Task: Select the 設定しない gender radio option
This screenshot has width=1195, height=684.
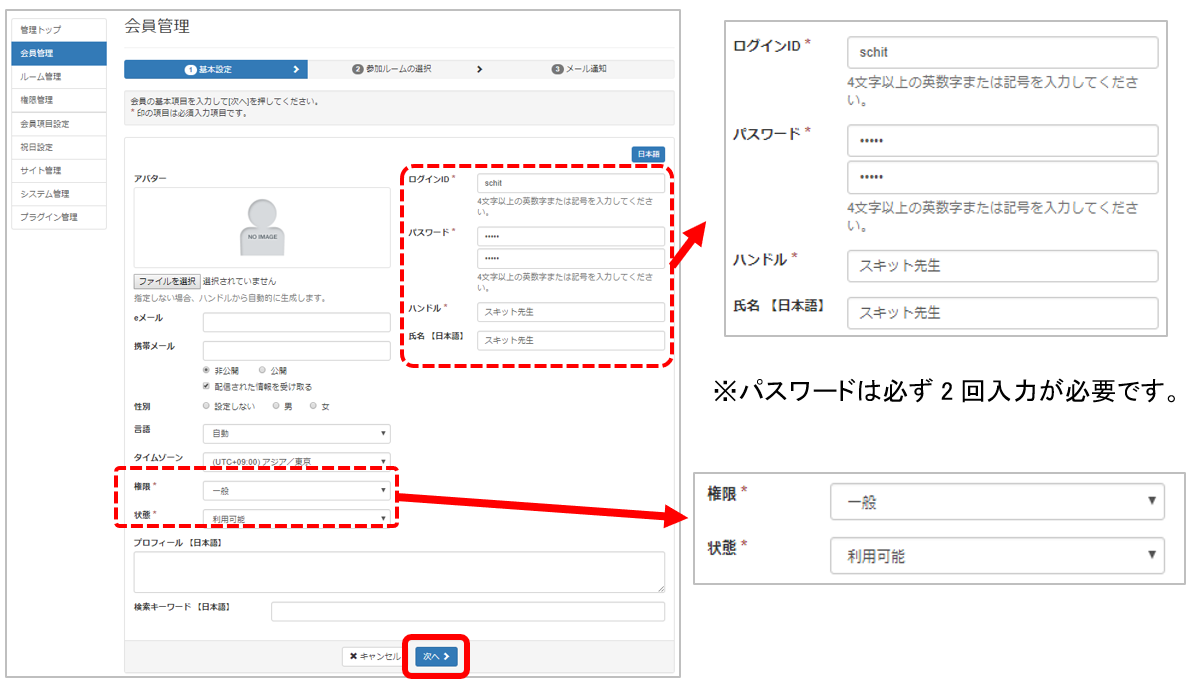Action: click(x=207, y=406)
